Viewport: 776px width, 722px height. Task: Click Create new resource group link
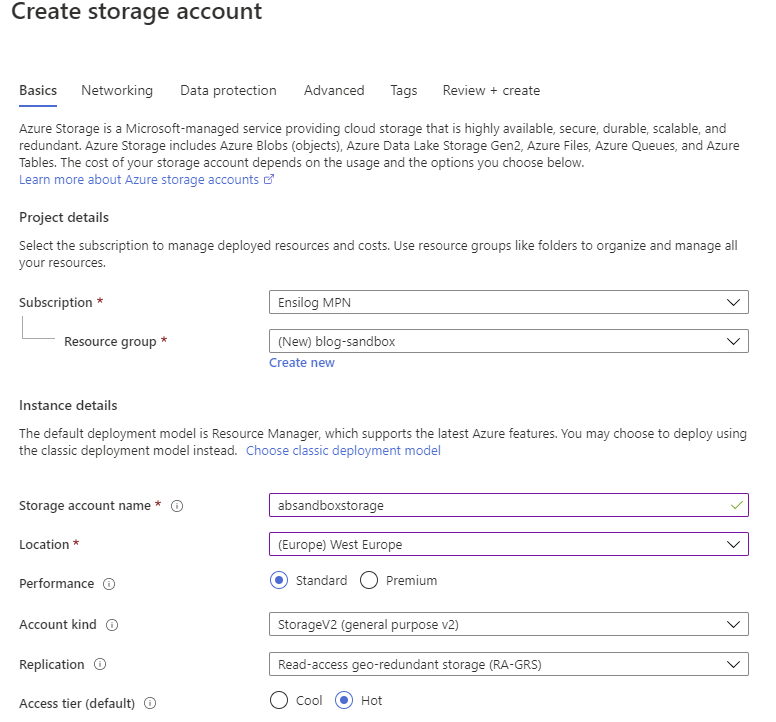coord(302,363)
